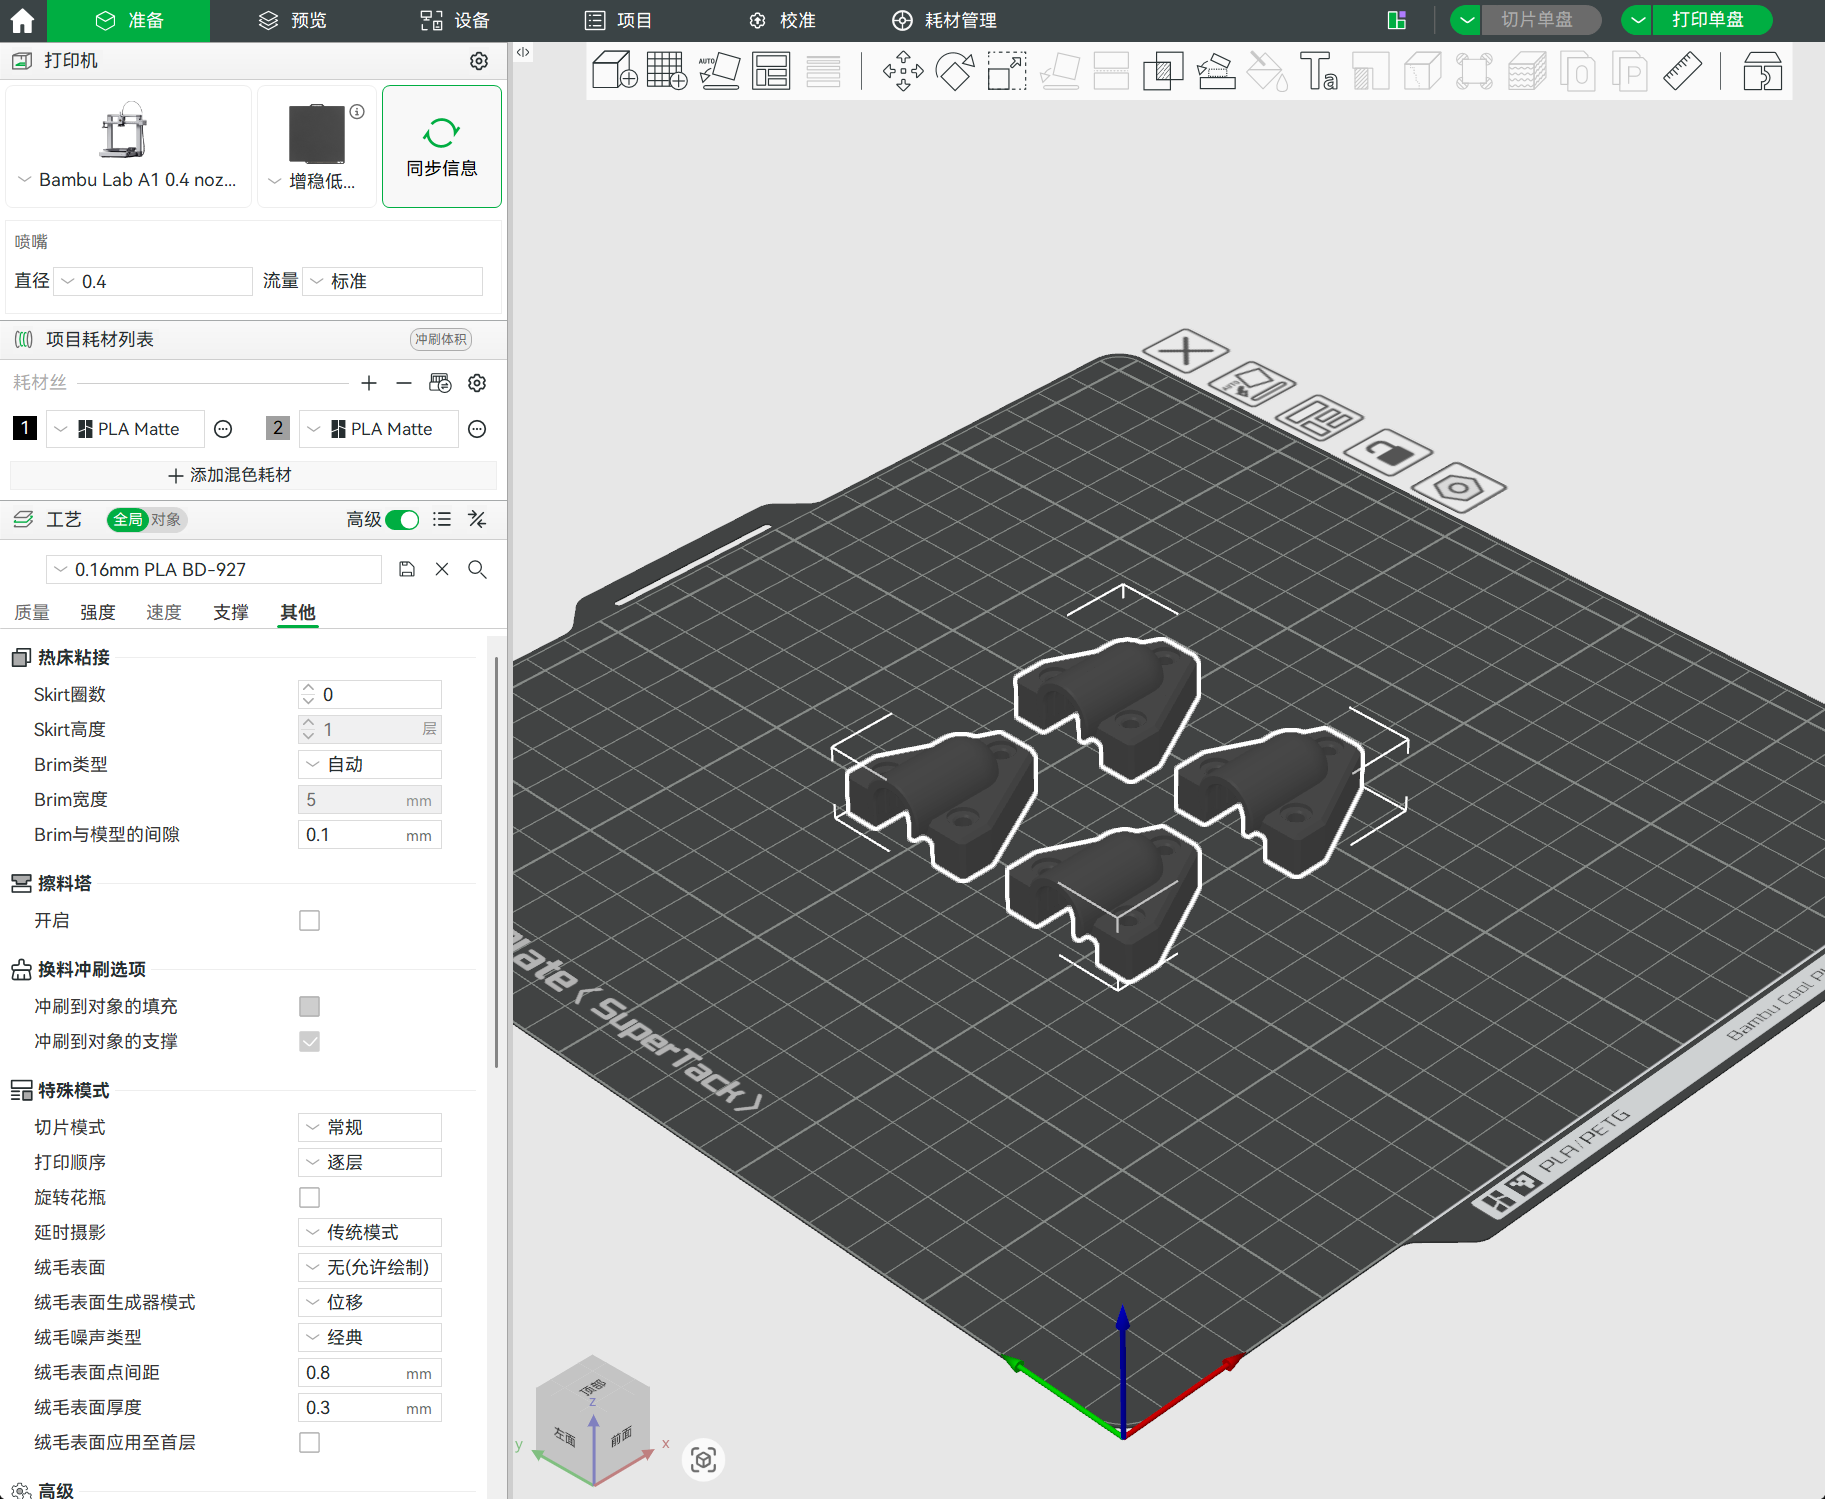Open printer settings gear icon

coord(479,61)
